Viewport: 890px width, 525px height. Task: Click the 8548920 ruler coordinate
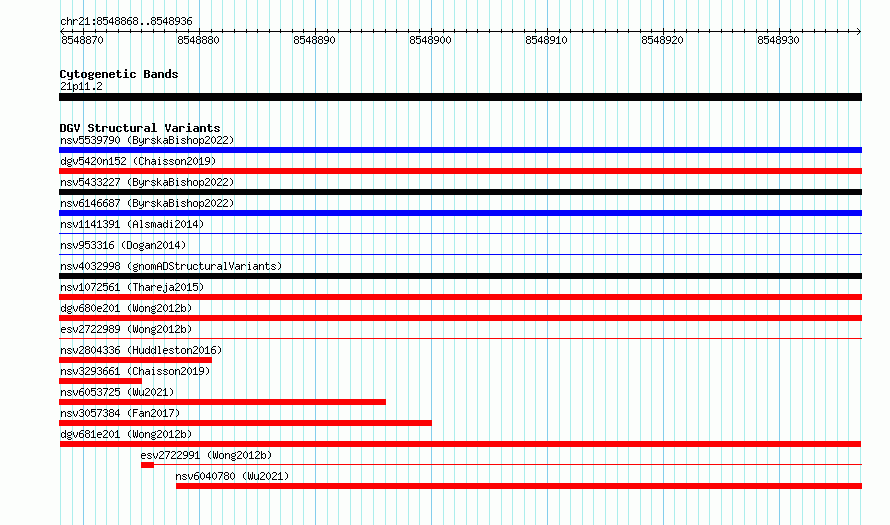pyautogui.click(x=662, y=40)
